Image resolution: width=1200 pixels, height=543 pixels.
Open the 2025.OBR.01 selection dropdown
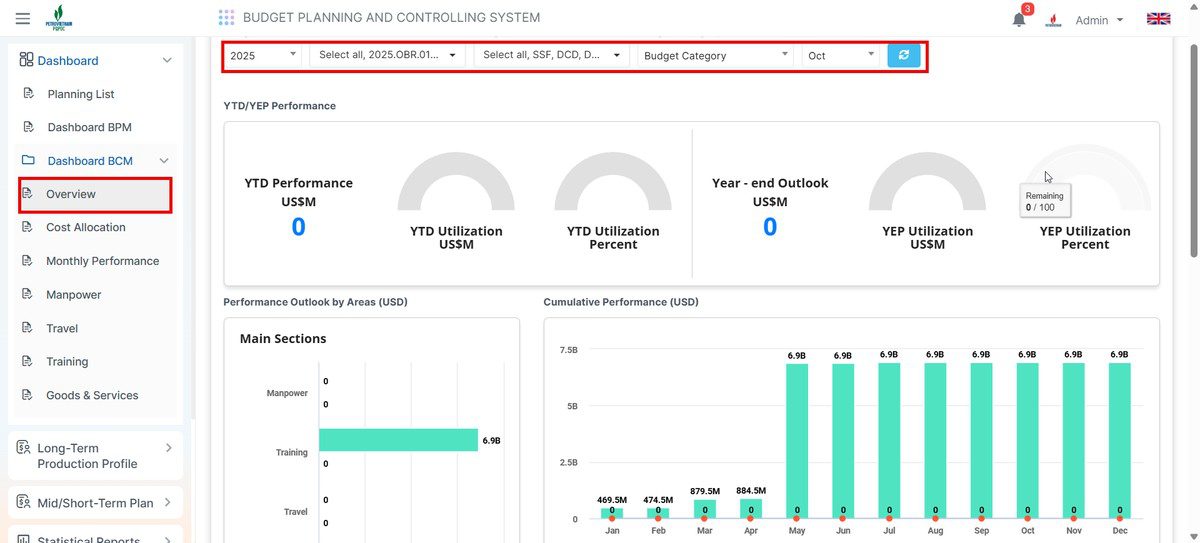[387, 56]
